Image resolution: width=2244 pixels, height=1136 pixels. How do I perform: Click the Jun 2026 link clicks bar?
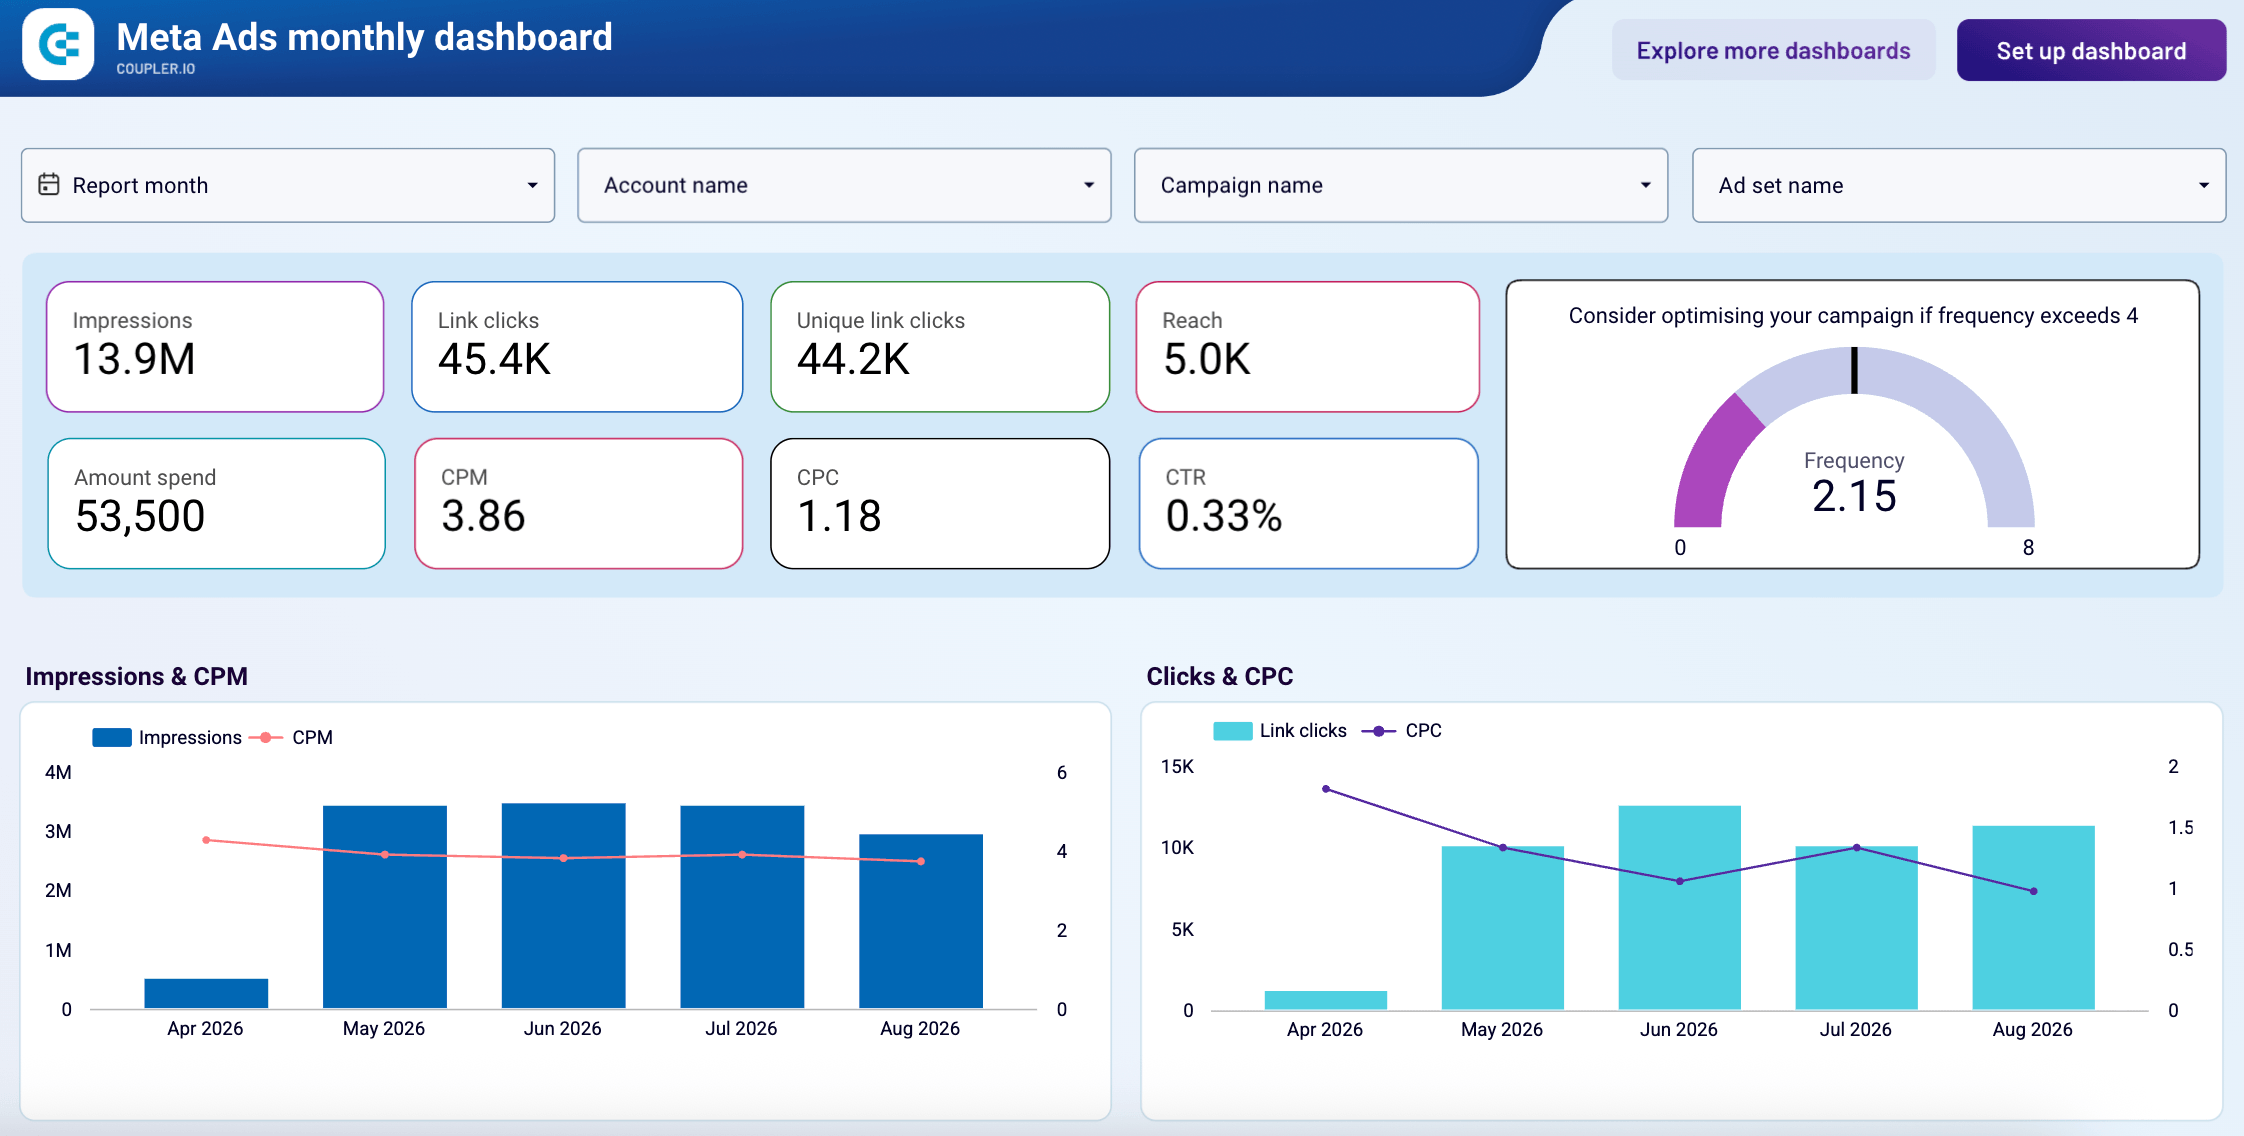pos(1680,908)
